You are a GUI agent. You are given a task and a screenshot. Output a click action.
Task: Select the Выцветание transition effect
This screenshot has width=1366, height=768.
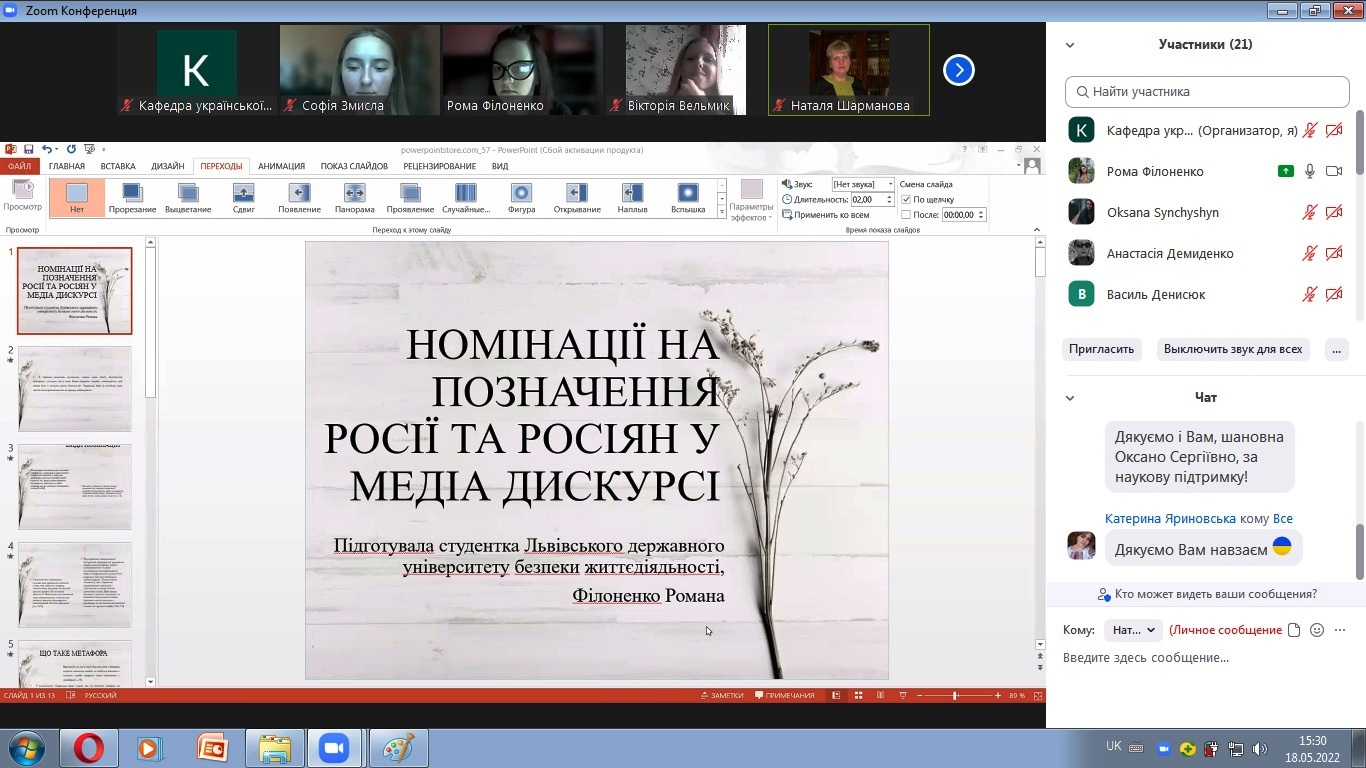[x=188, y=197]
